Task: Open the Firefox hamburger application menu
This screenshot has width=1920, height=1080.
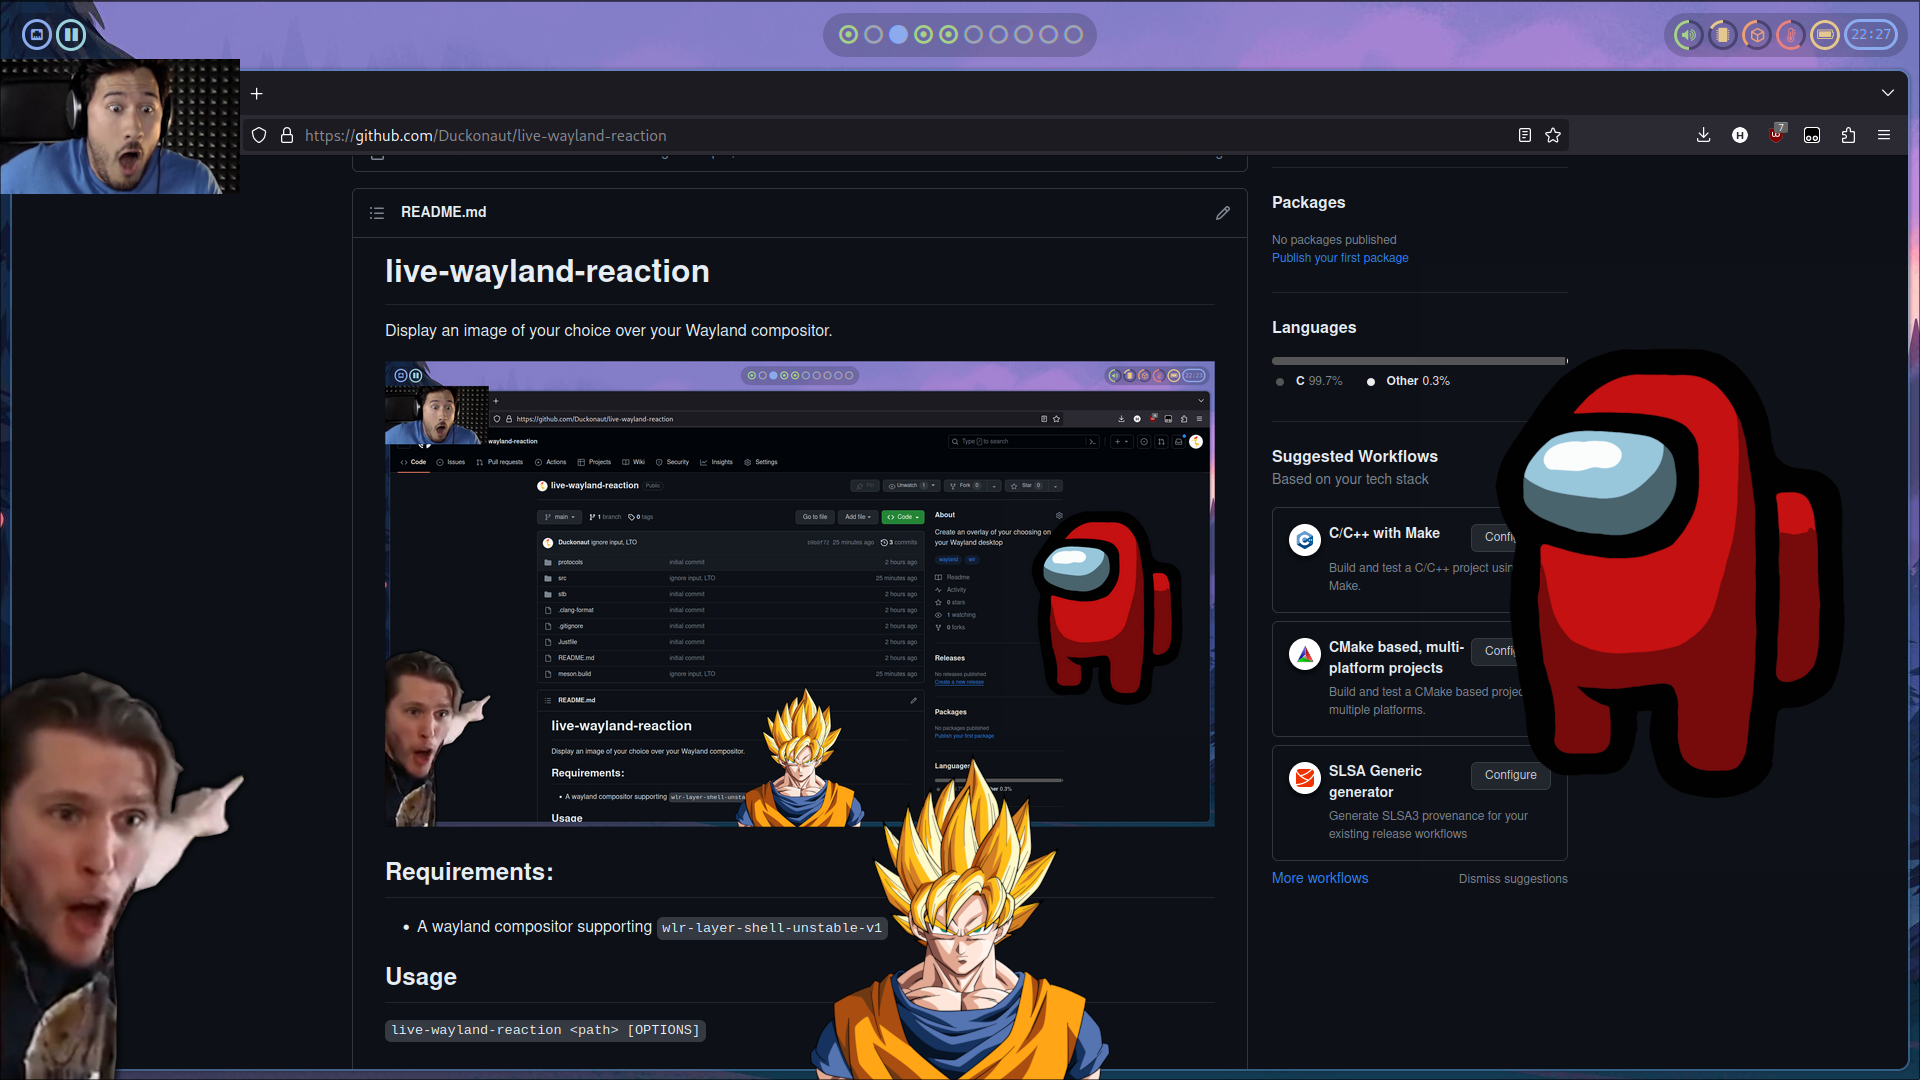Action: tap(1884, 135)
